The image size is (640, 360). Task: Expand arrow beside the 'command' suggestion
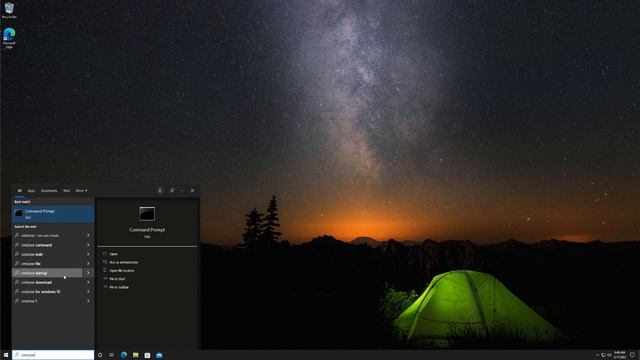[88, 245]
